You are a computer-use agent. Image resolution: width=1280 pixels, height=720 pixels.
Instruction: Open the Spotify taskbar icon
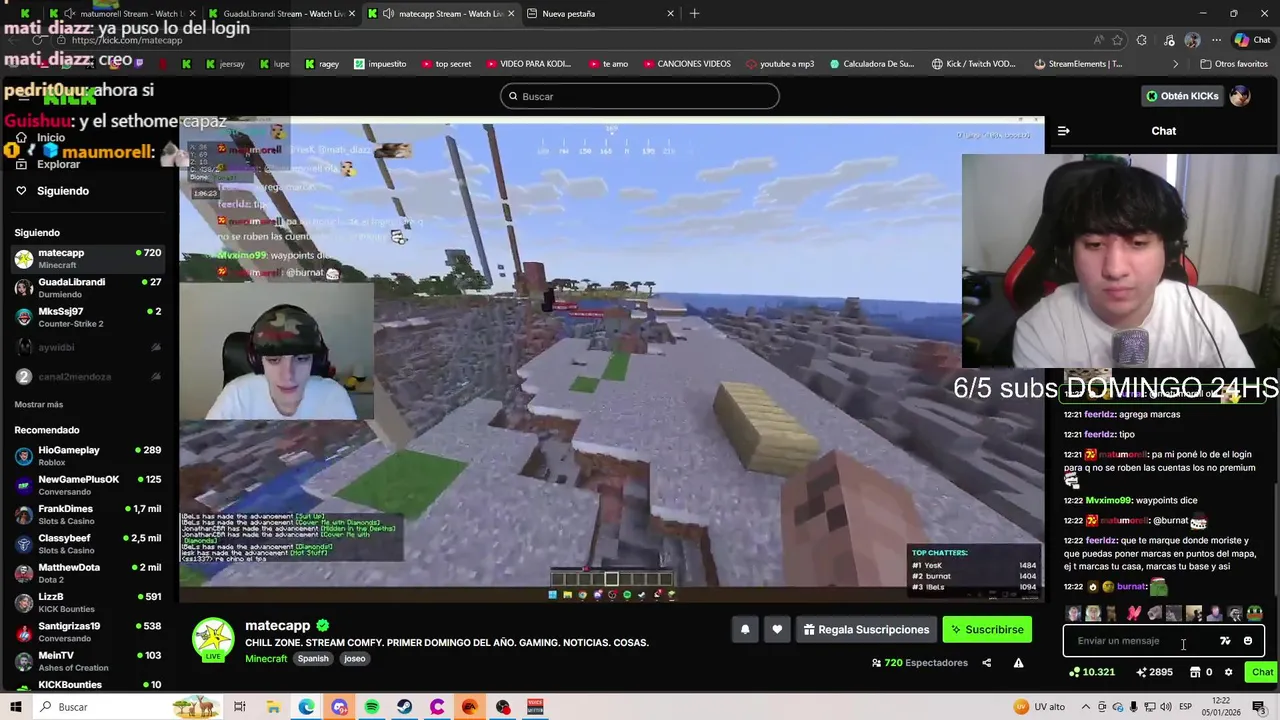click(x=372, y=707)
